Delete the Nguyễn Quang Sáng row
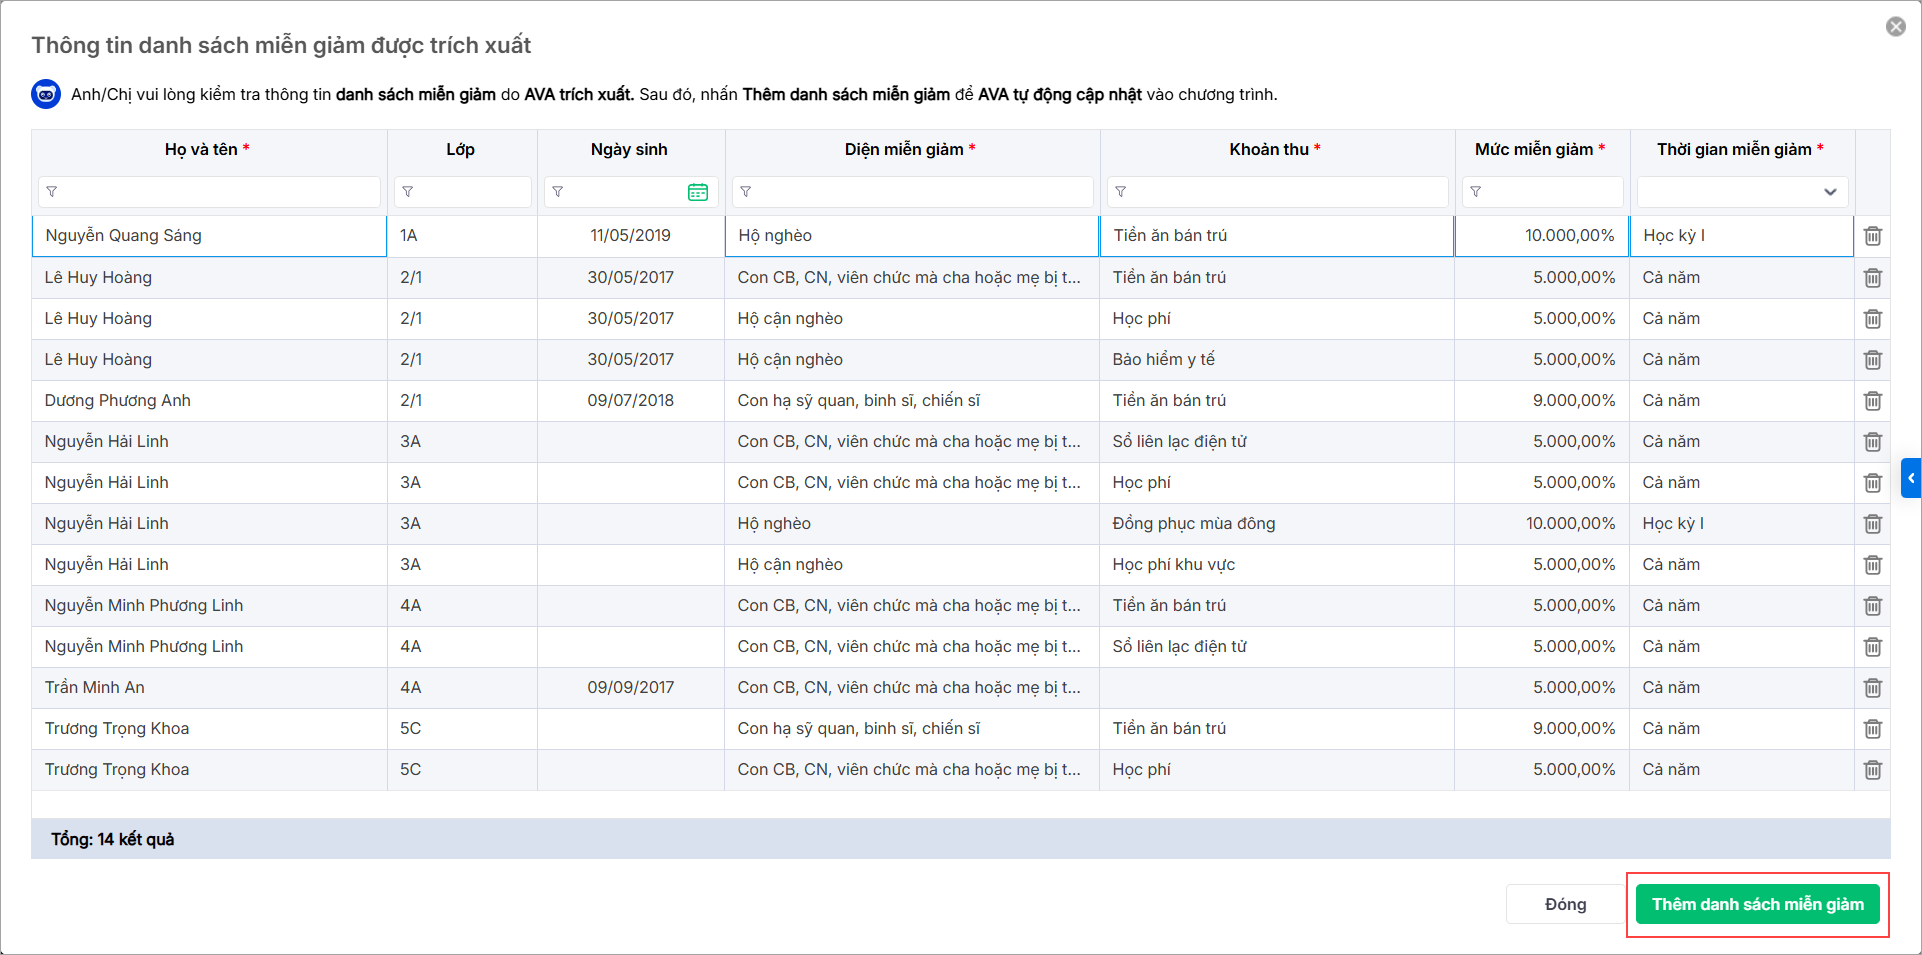 click(1872, 236)
